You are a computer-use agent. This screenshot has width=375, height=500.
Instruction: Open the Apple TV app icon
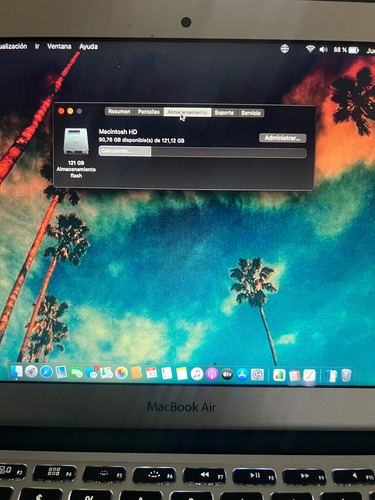pos(227,375)
